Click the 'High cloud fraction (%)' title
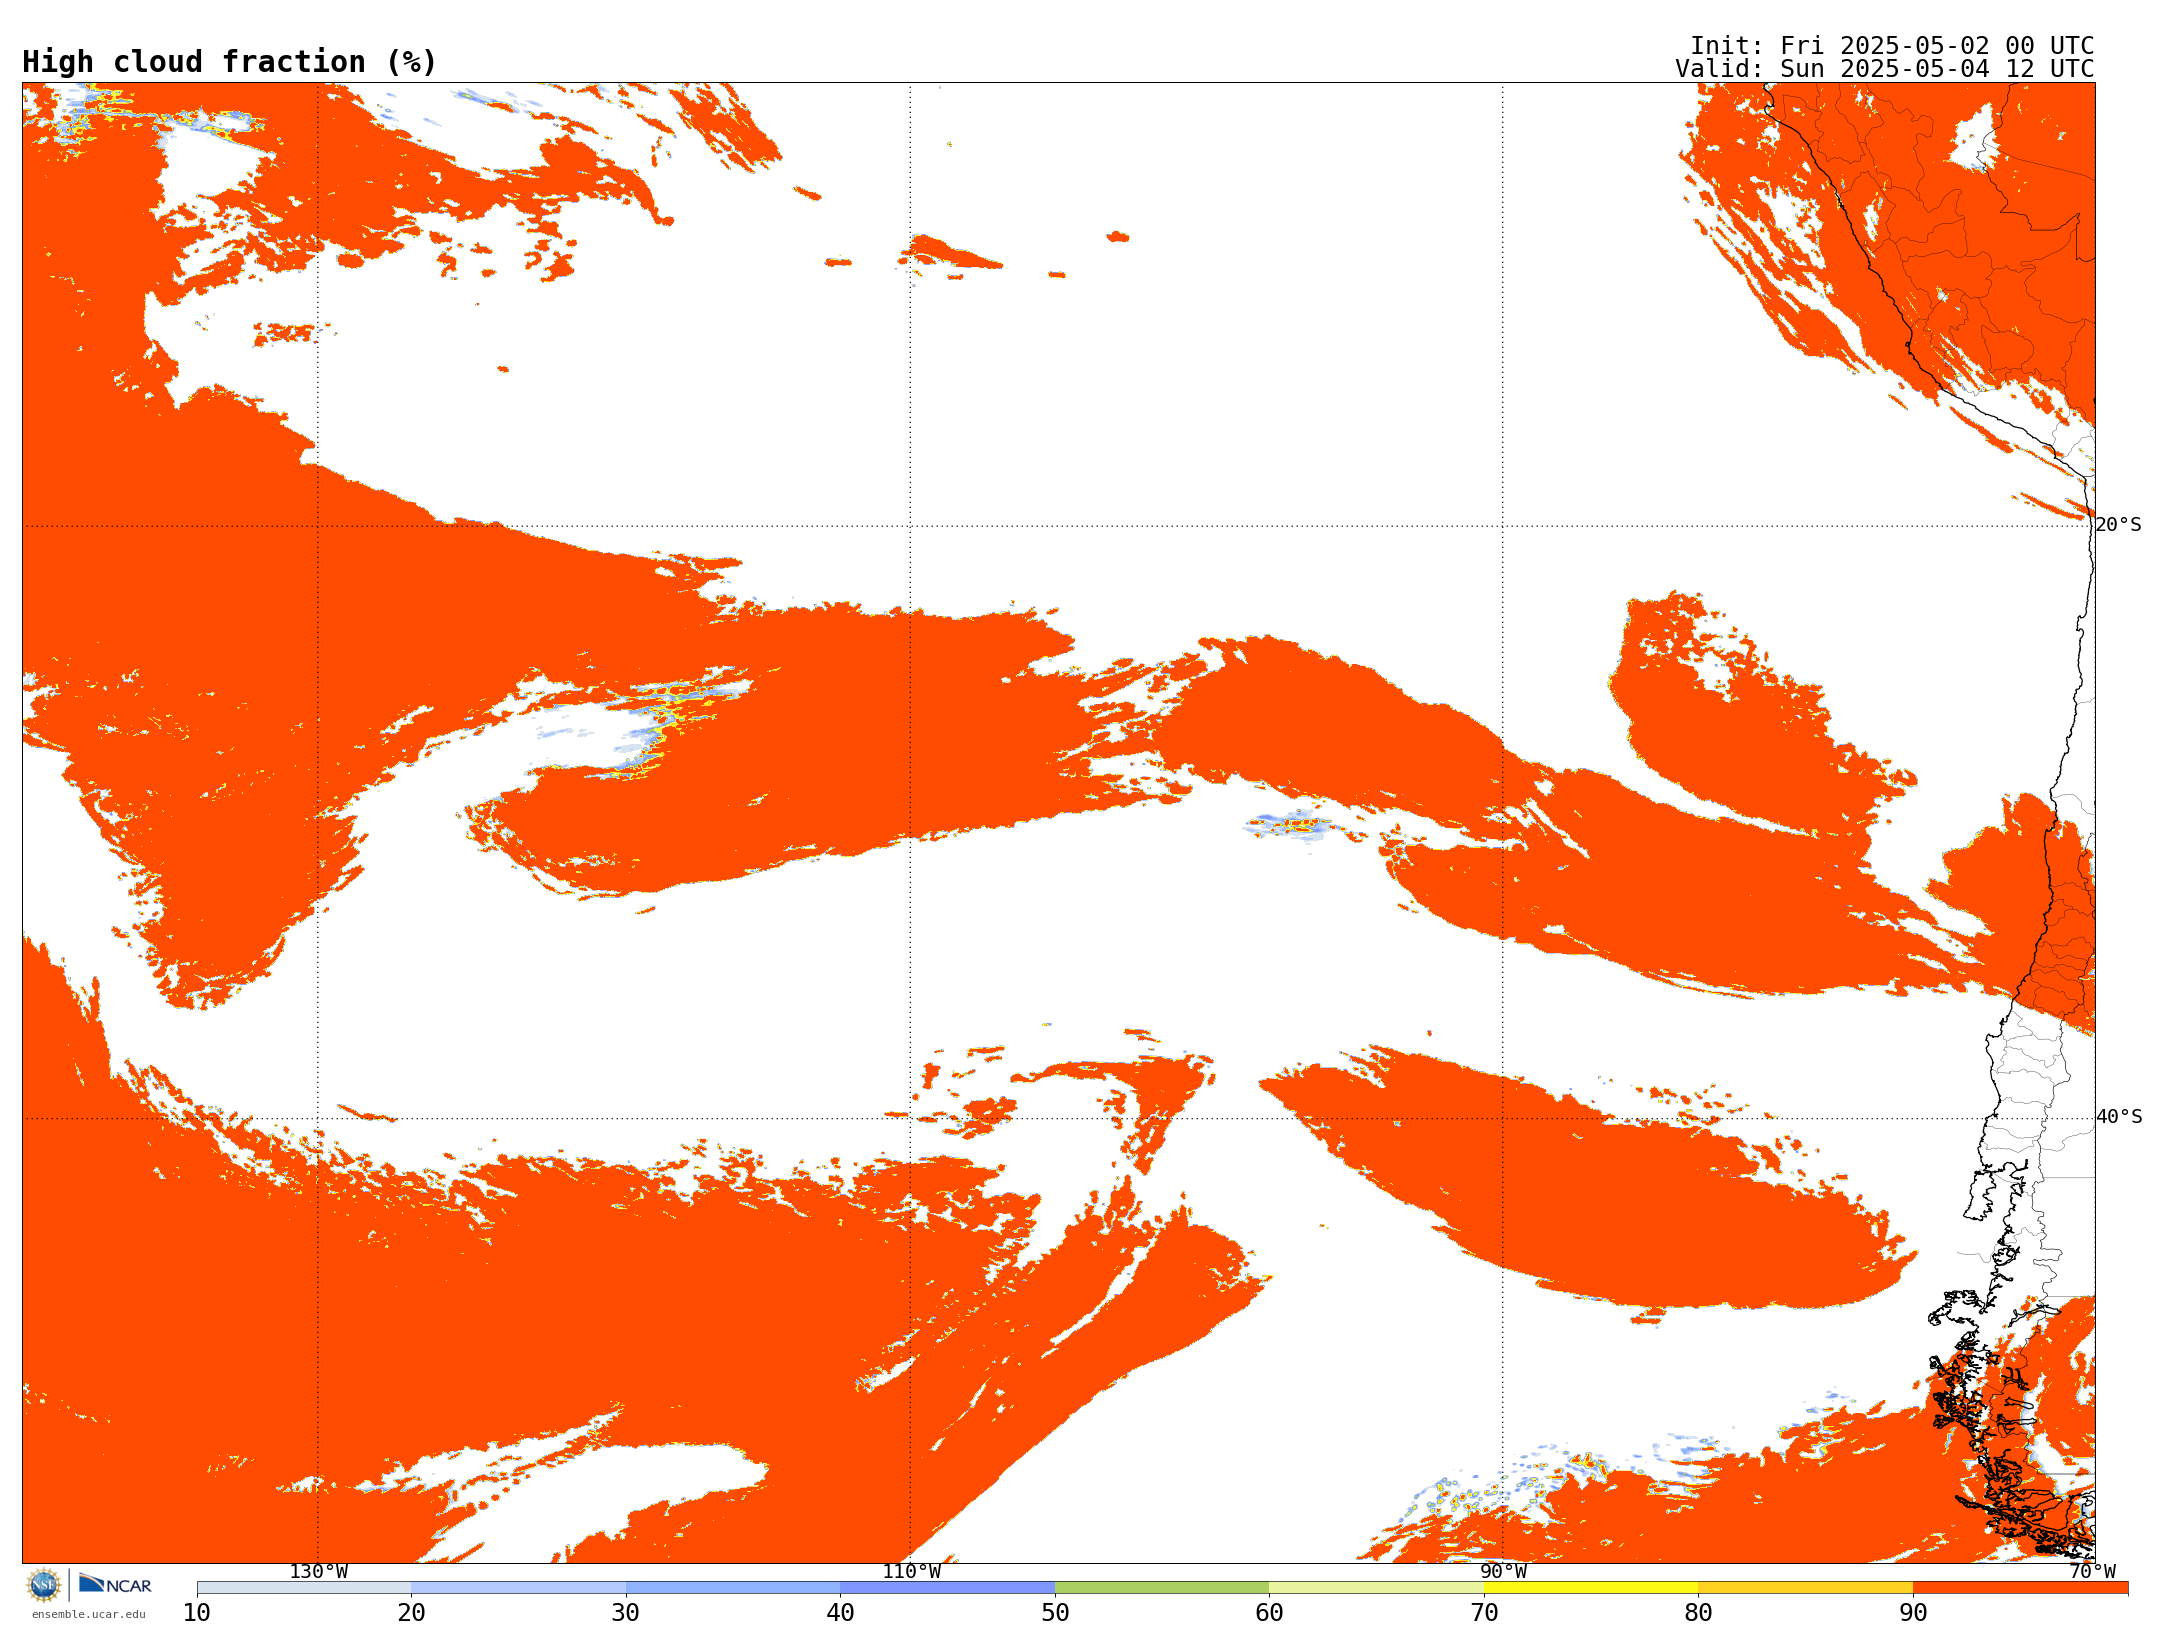Screen dimensions: 2160x1626 (229, 62)
